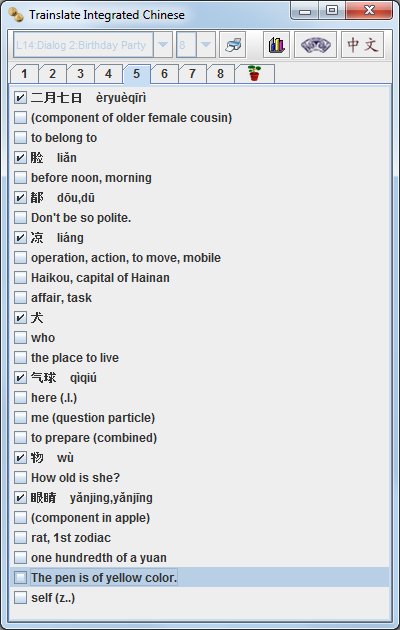Uncheck the 二月七日 èryuèqīrì checkbox

pyautogui.click(x=20, y=98)
